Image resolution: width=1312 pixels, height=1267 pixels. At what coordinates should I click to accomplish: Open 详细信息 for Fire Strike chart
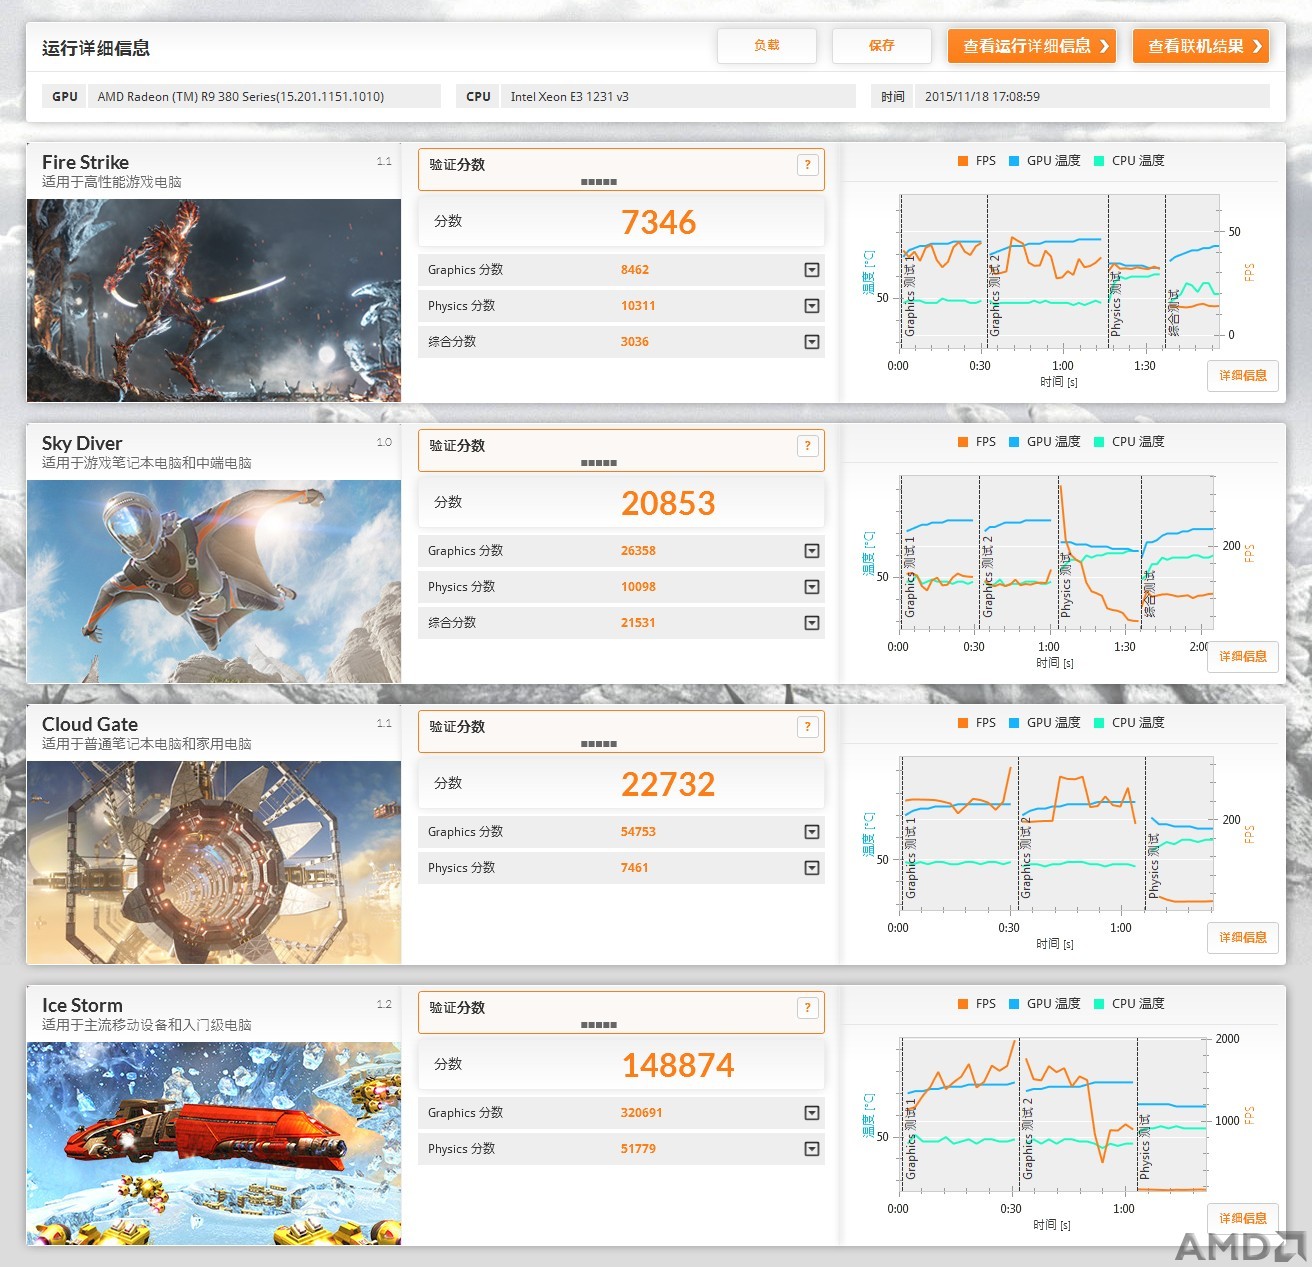coord(1243,376)
